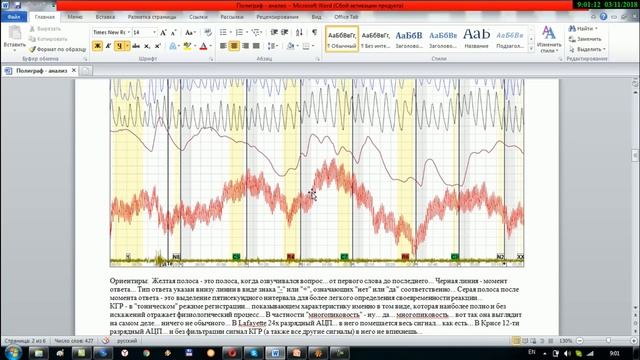The height and width of the screenshot is (360, 640).
Task: Click the Superscript icon
Action: coord(158,46)
